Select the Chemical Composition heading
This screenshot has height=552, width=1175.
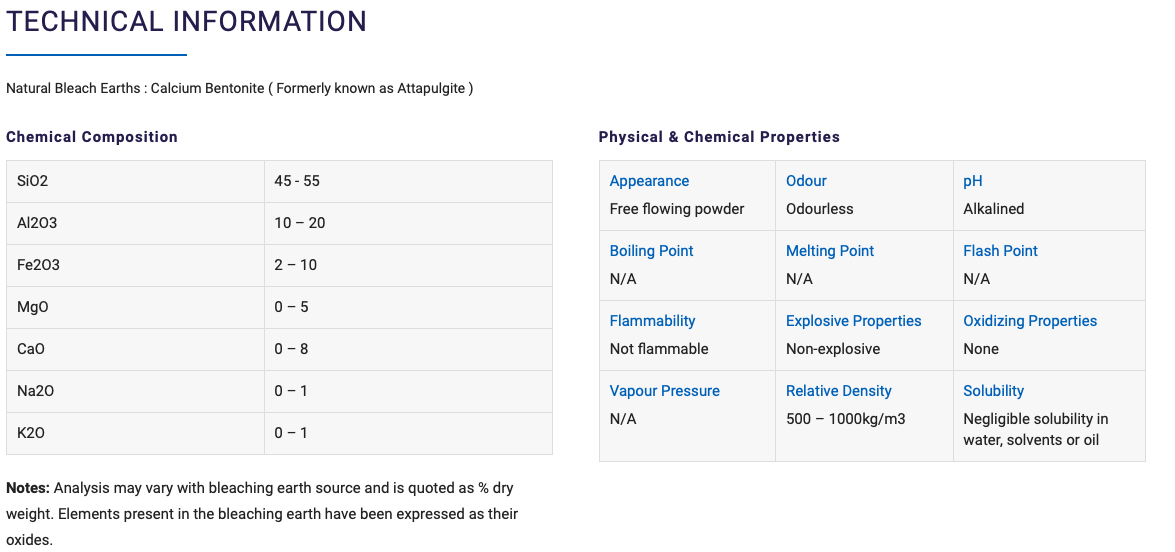coord(91,137)
